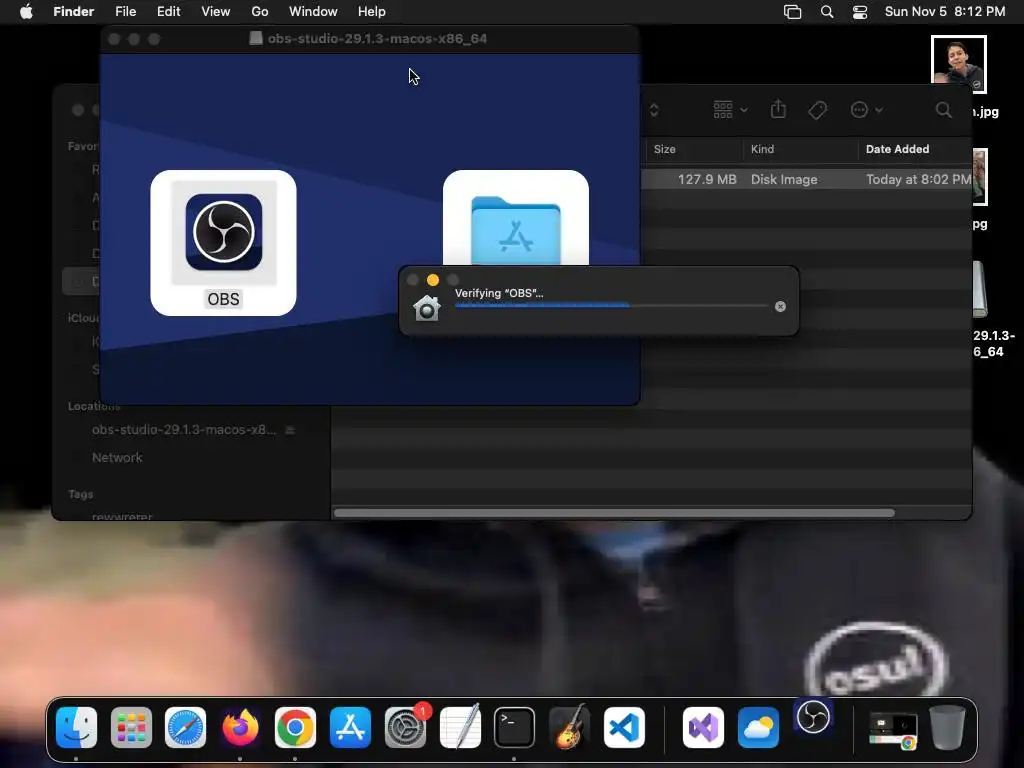The width and height of the screenshot is (1024, 768).
Task: Click the date and time in the menu bar
Action: pos(945,12)
